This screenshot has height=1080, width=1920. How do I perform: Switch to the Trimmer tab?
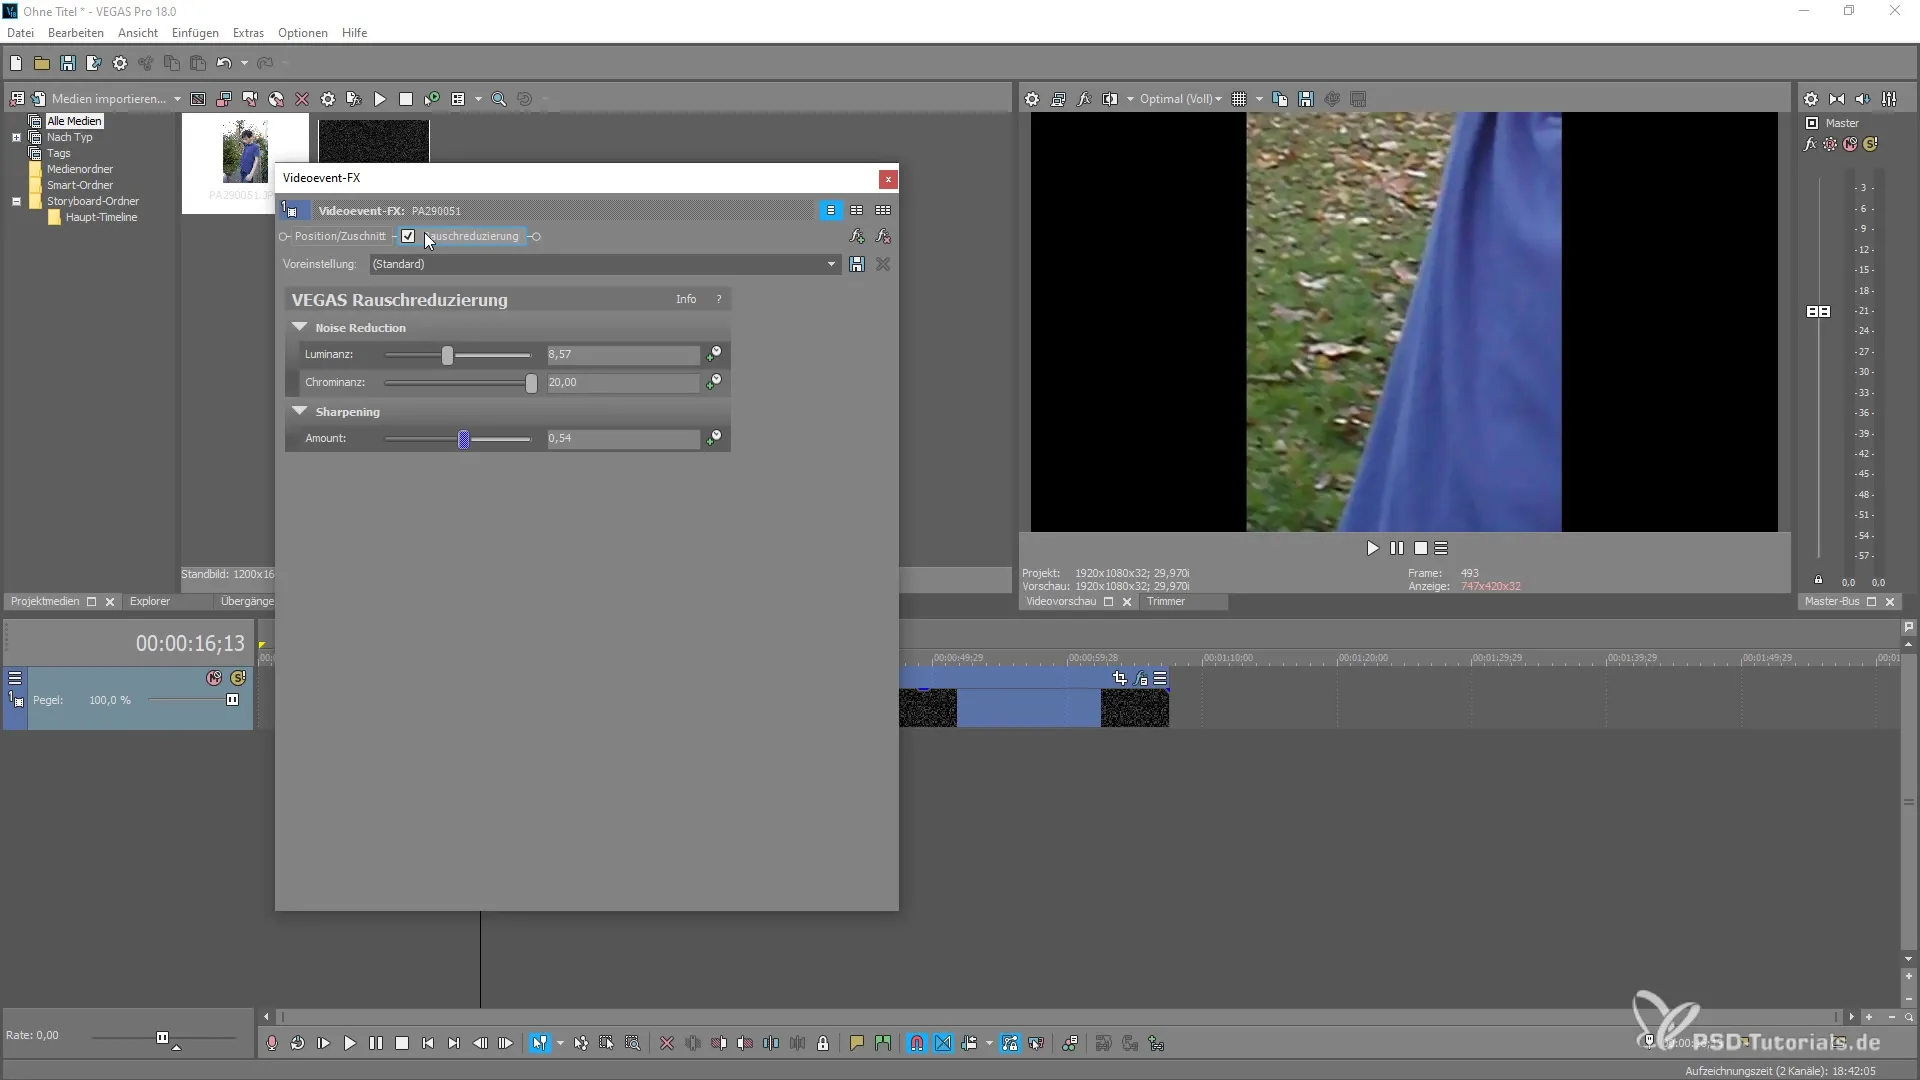1166,601
